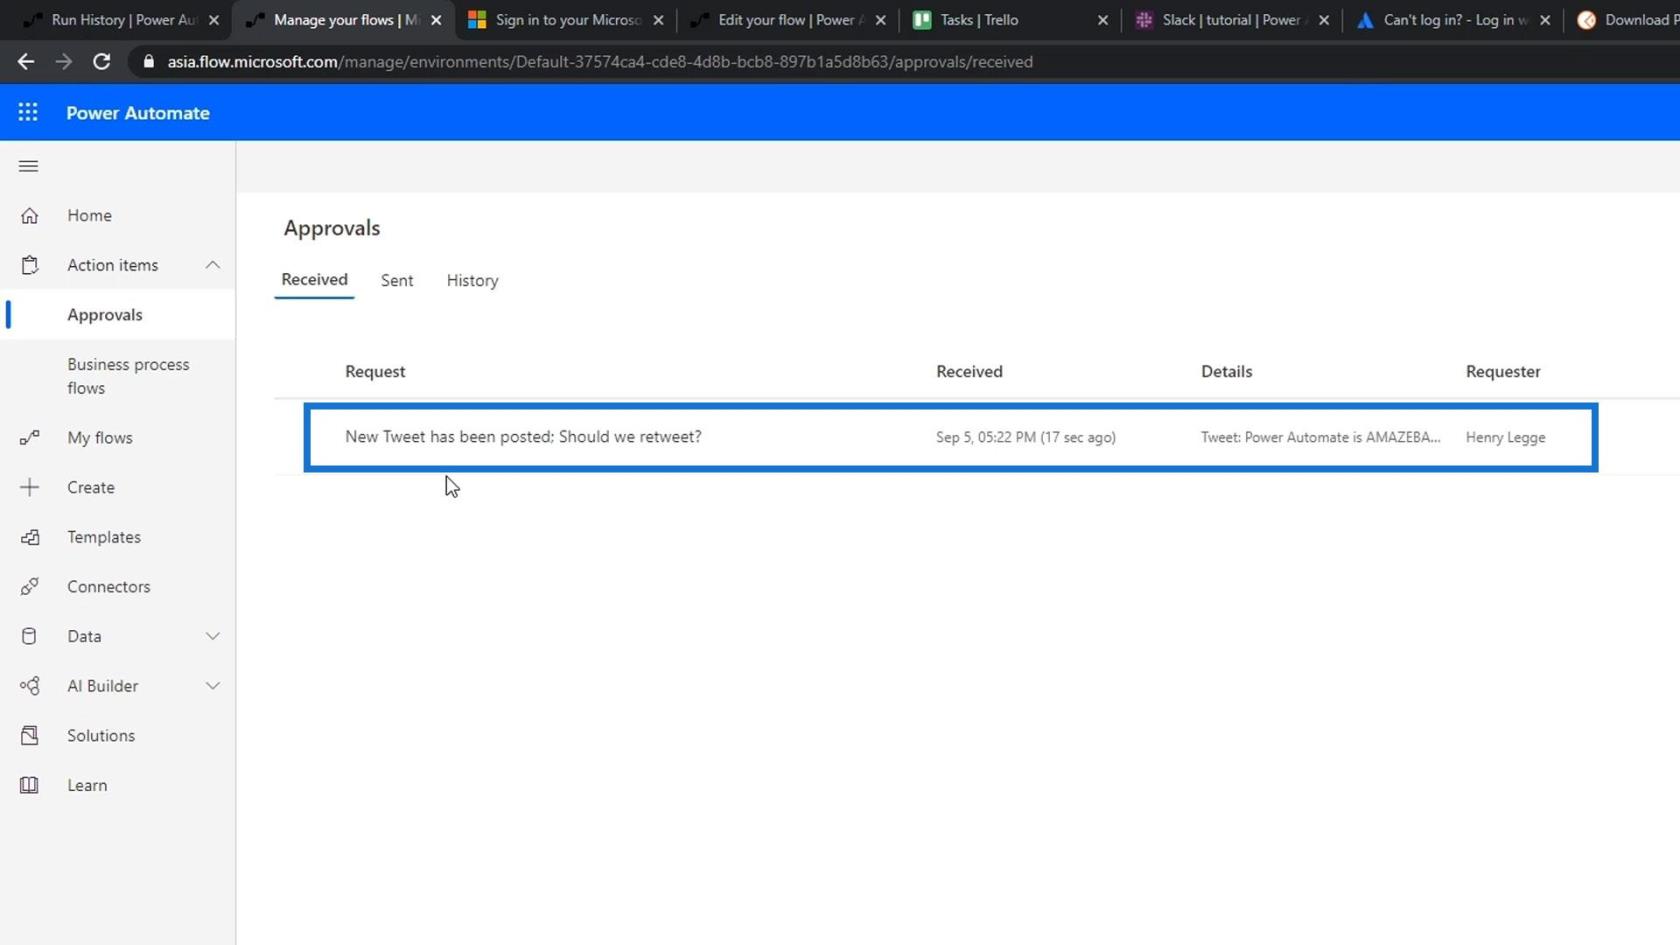Switch to the Sent approvals tab
Image resolution: width=1680 pixels, height=945 pixels.
click(397, 281)
